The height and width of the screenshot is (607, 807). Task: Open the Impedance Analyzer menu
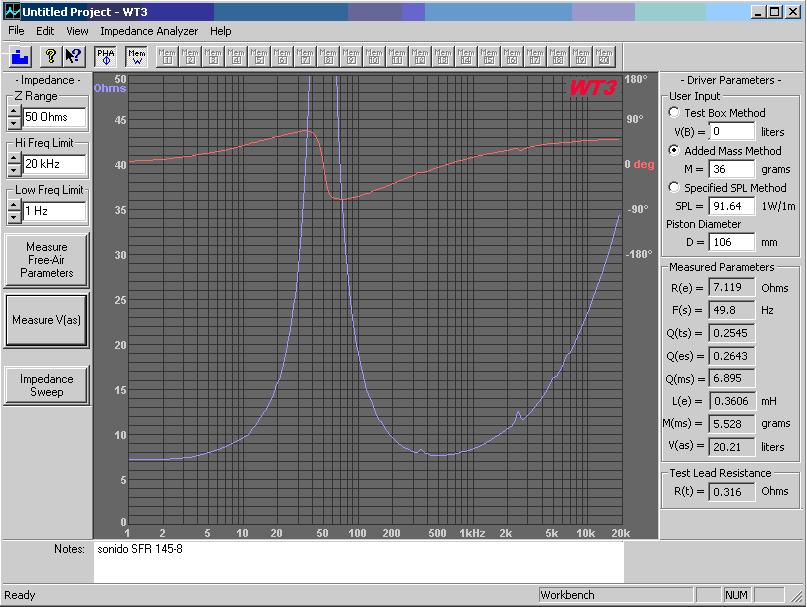[149, 31]
